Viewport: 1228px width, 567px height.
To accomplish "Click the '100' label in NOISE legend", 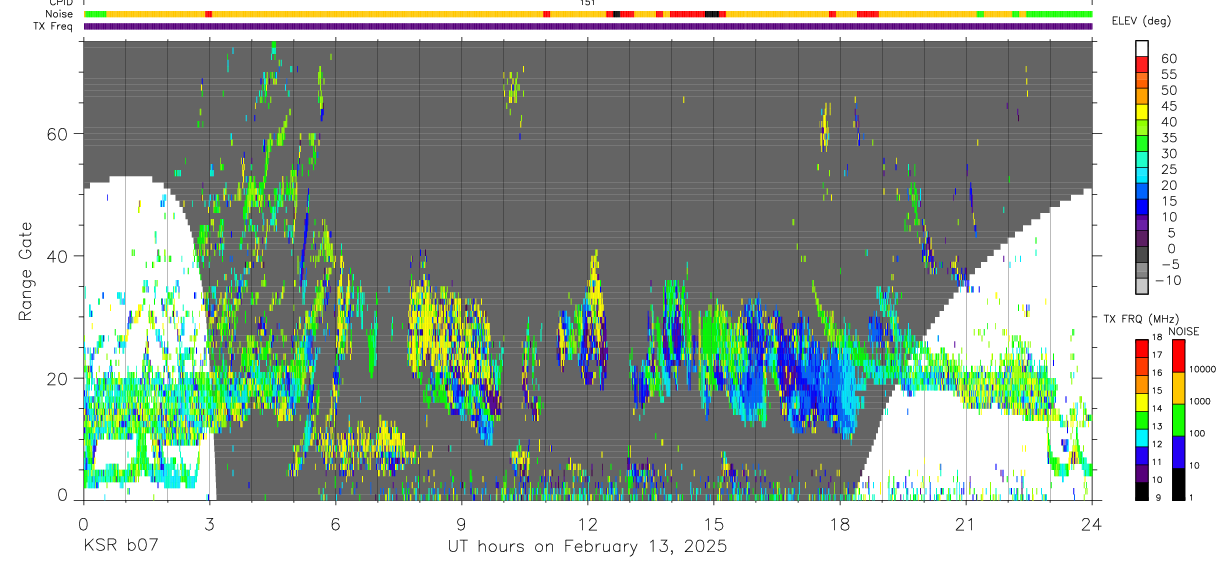I will [1198, 434].
